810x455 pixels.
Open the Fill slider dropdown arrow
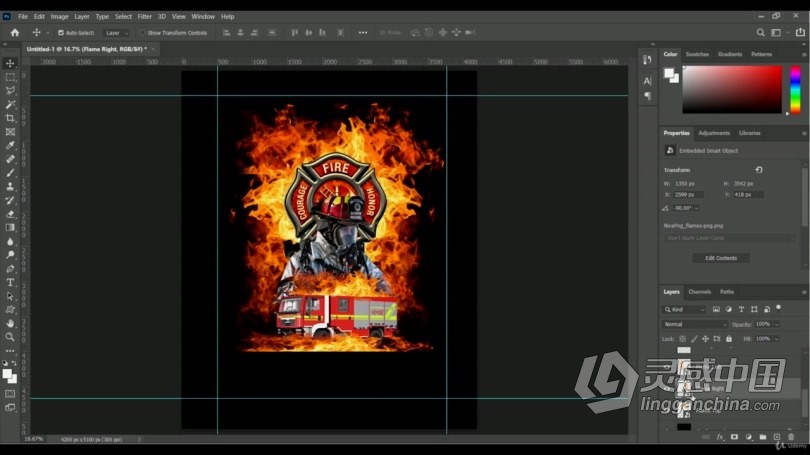pos(776,339)
